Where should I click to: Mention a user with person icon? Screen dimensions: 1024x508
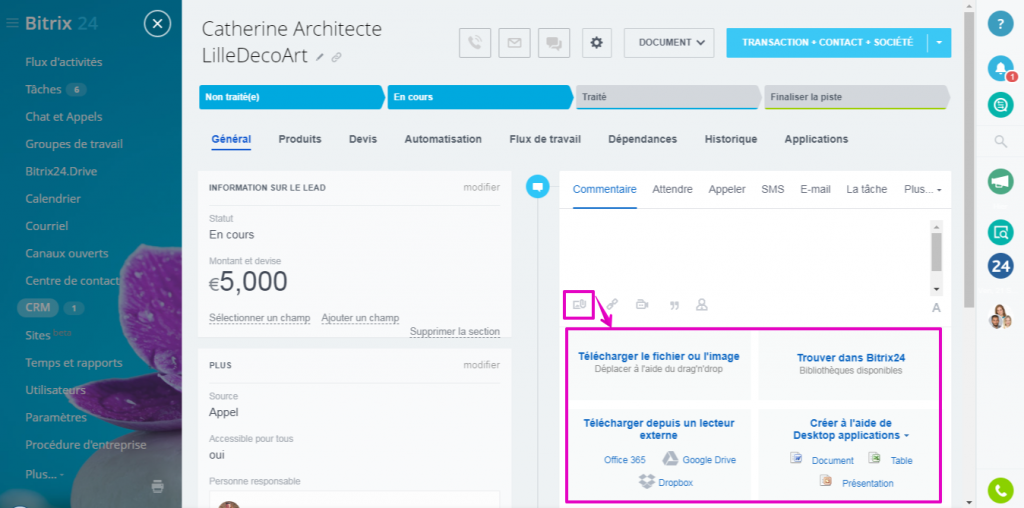click(702, 304)
